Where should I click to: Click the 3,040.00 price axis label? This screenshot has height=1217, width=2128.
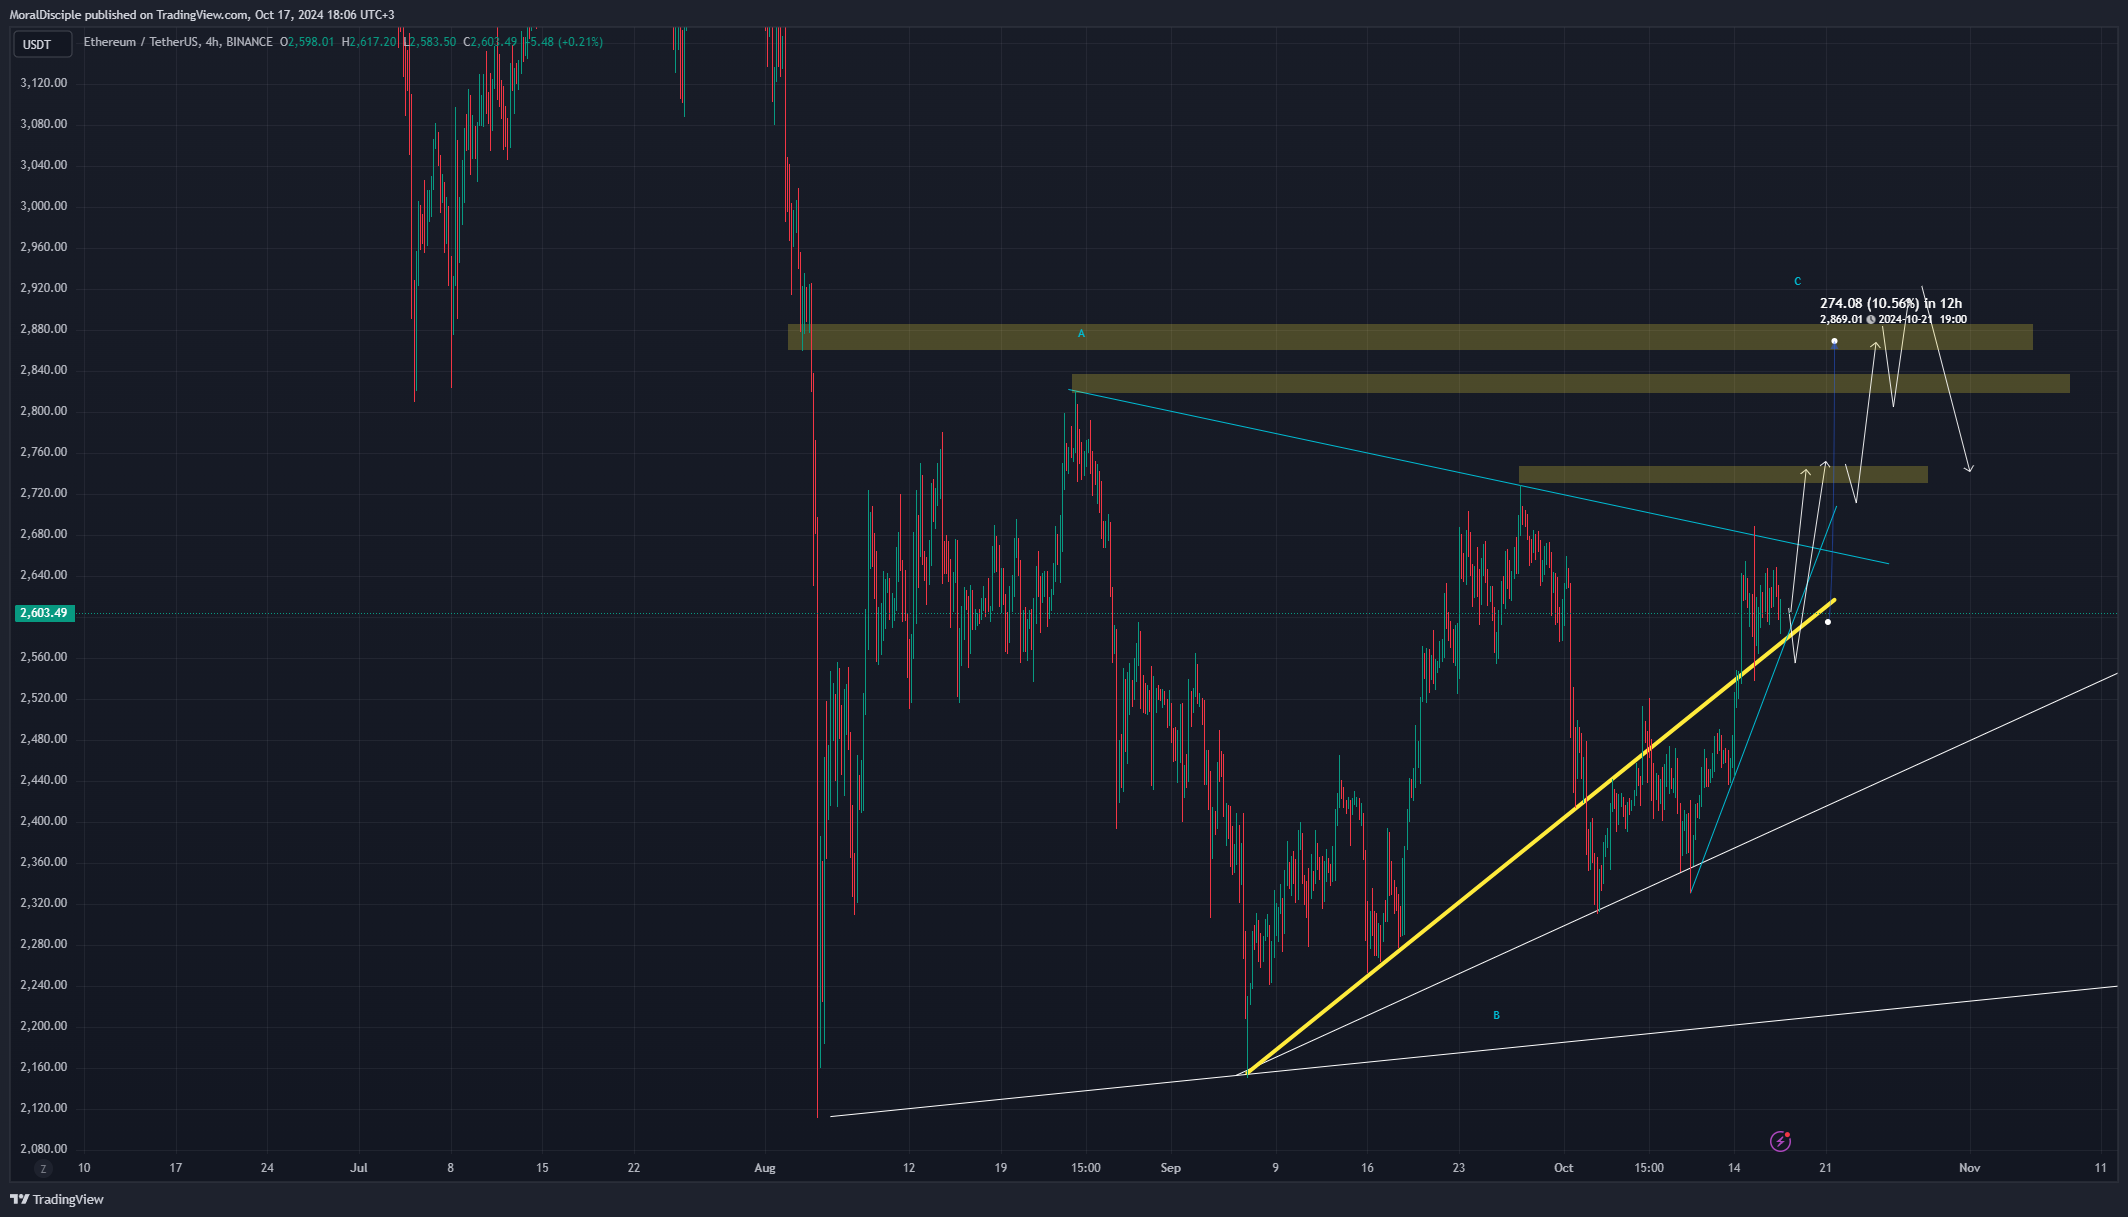point(44,165)
